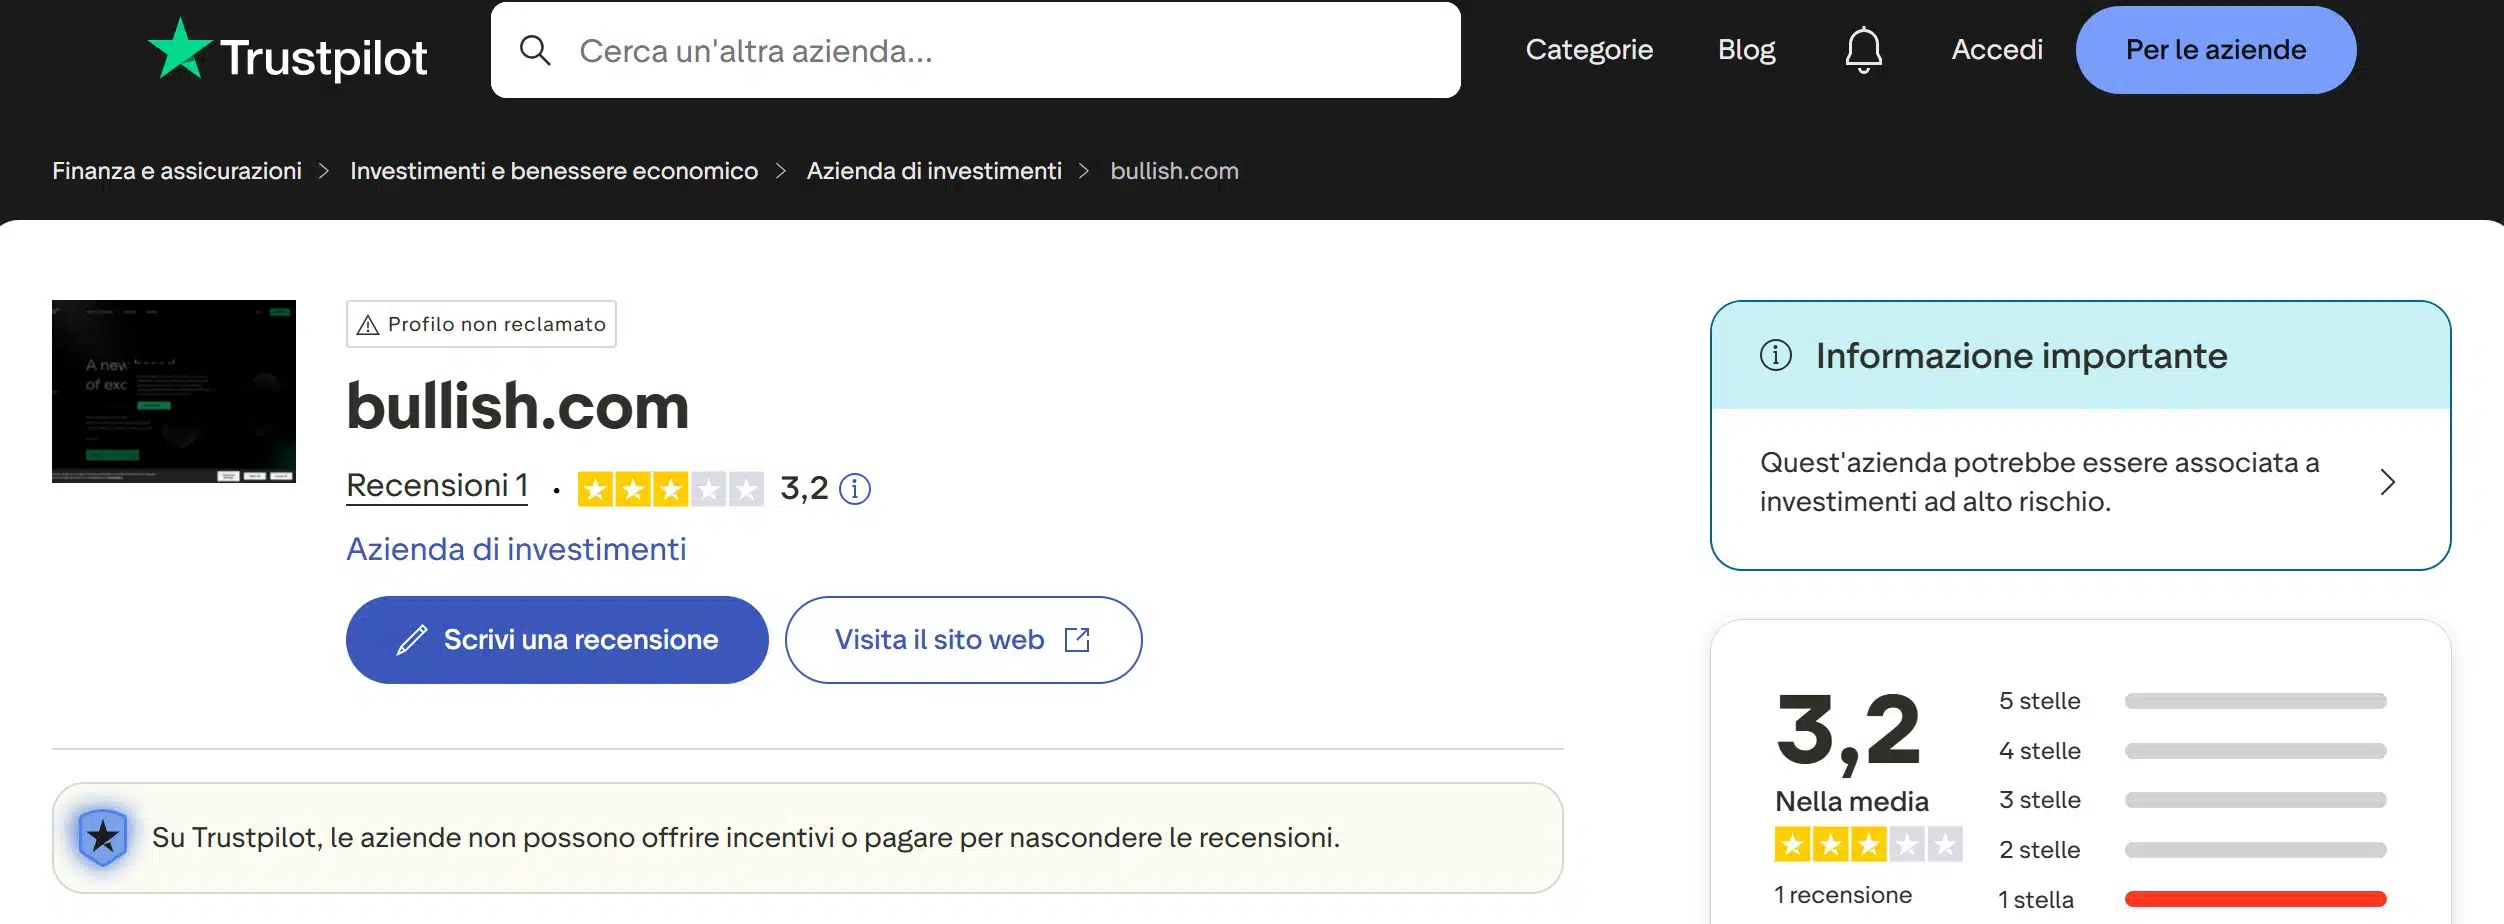This screenshot has height=924, width=2504.
Task: Click the external link icon on Visita il sito web
Action: [1078, 639]
